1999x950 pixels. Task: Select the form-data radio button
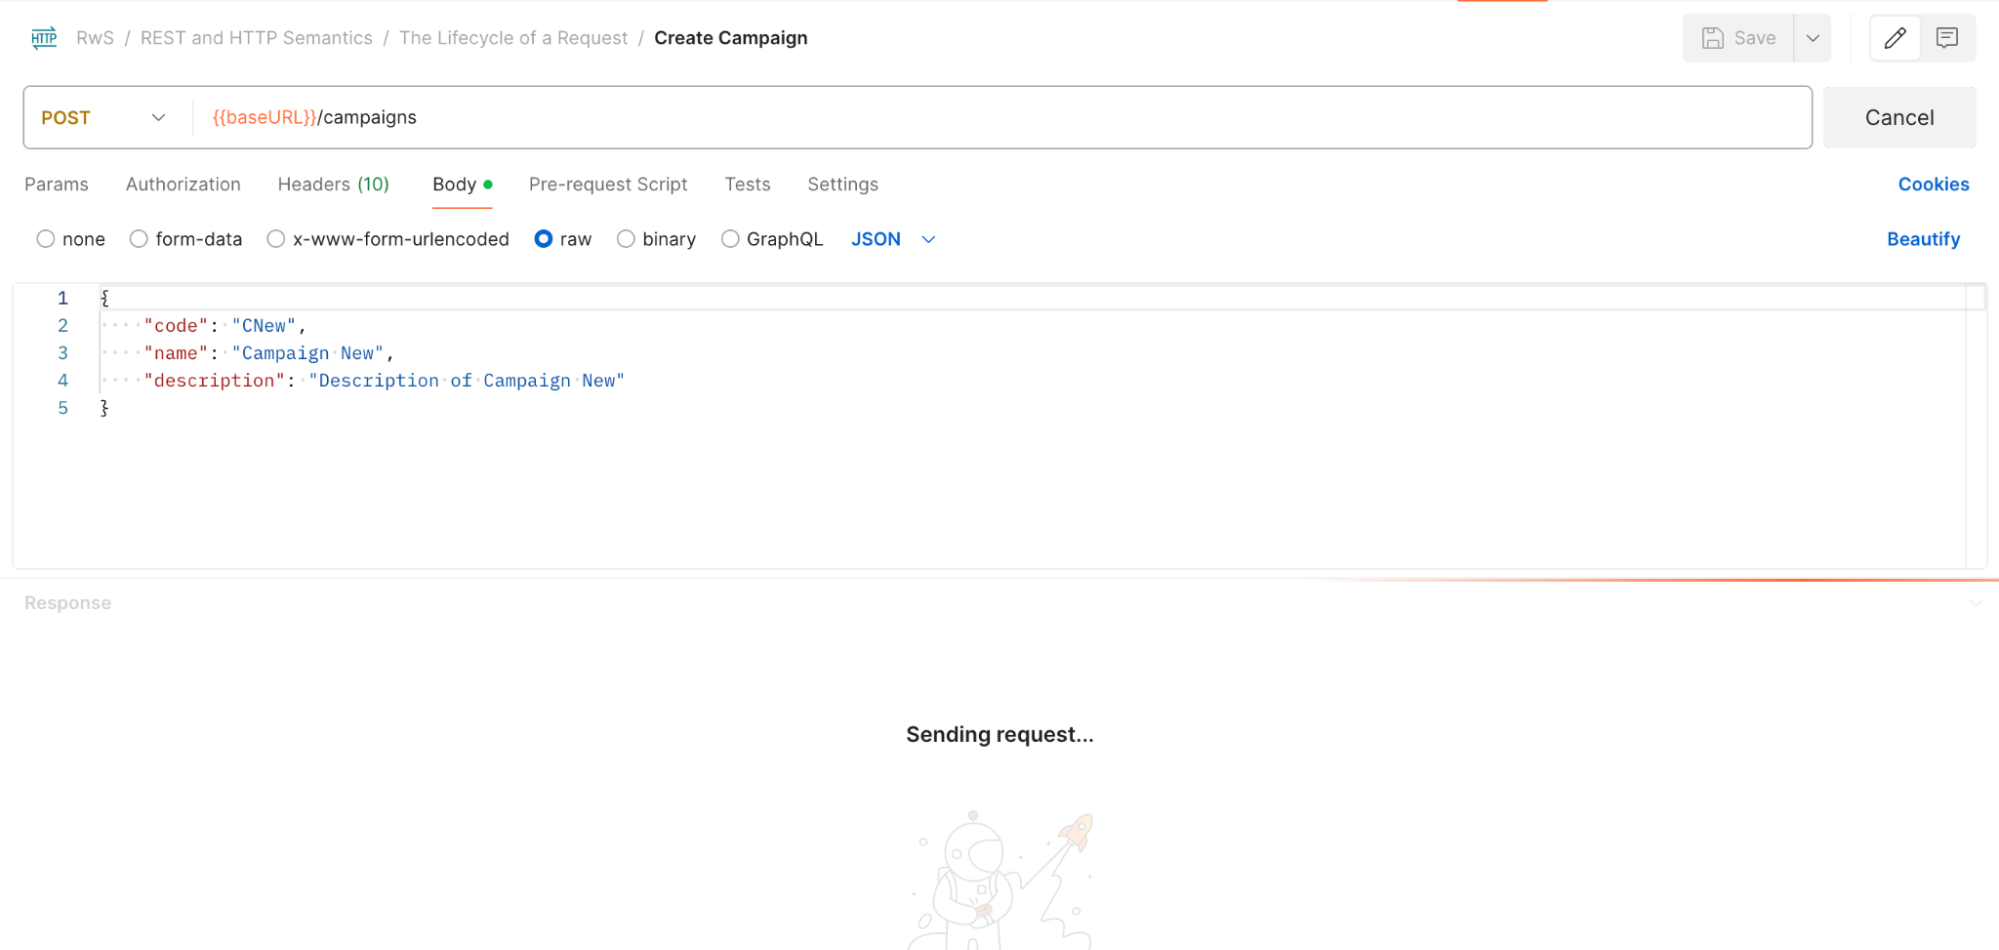tap(139, 239)
